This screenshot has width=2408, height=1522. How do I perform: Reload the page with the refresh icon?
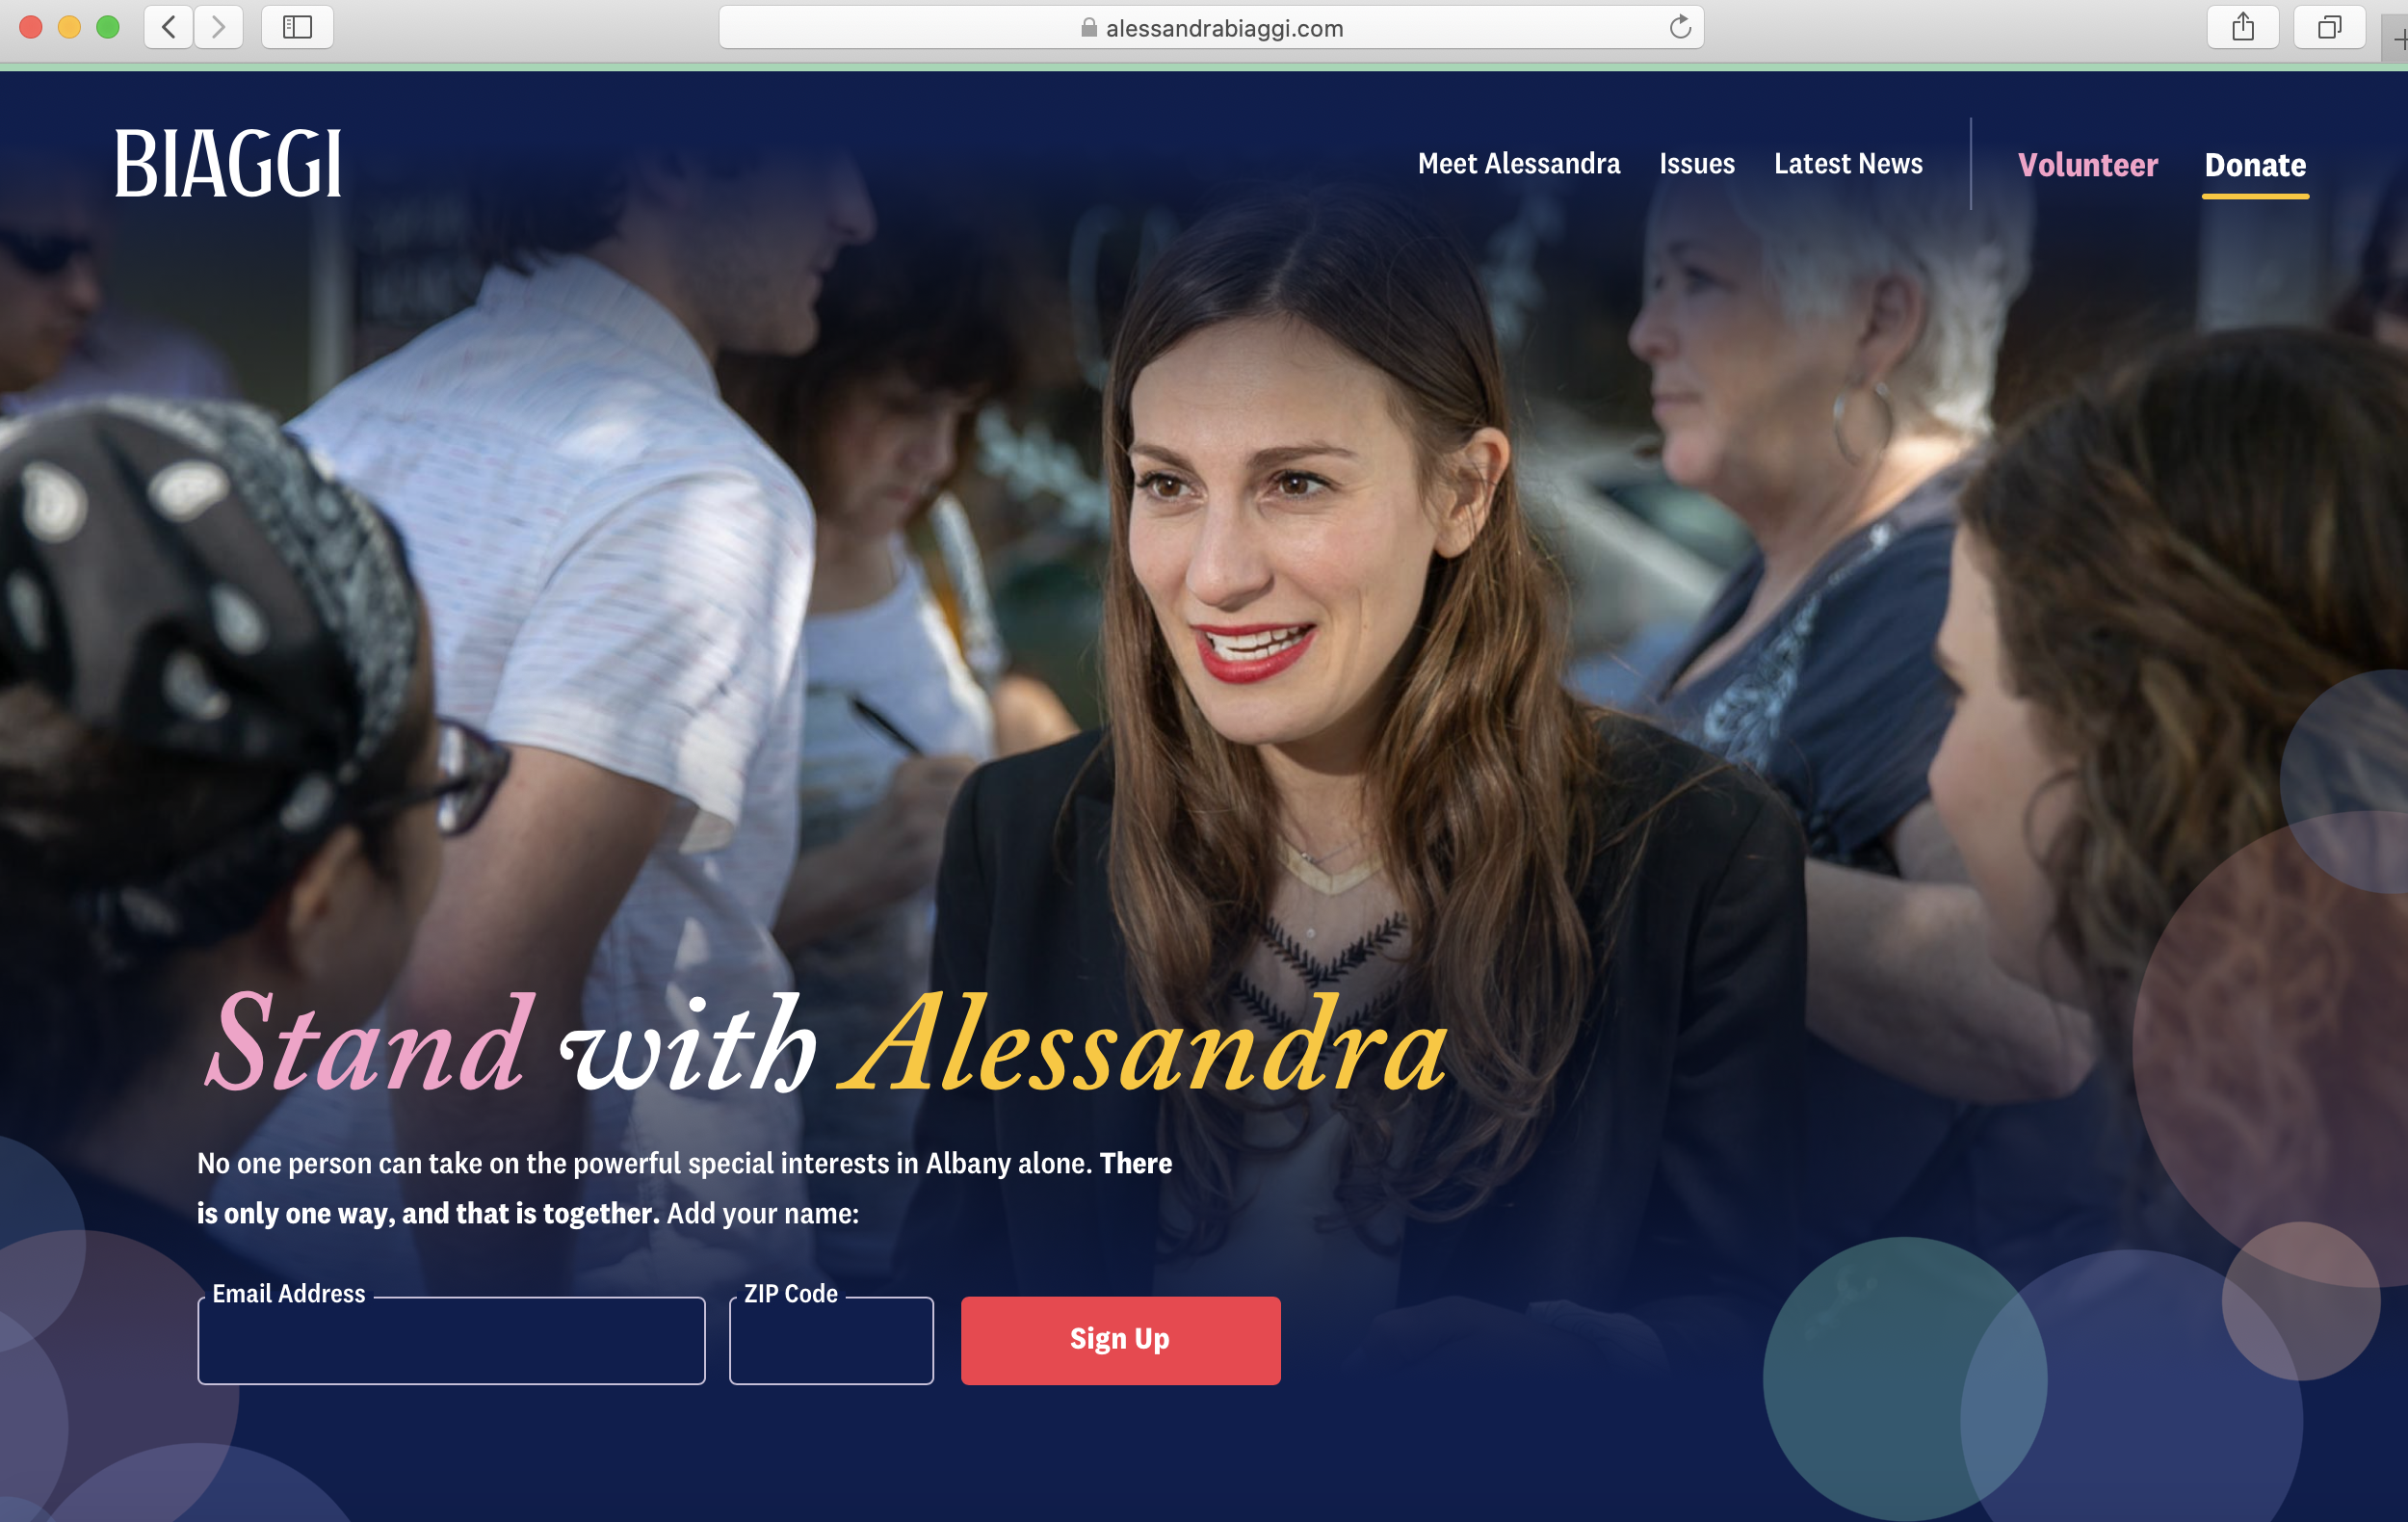[x=1680, y=27]
